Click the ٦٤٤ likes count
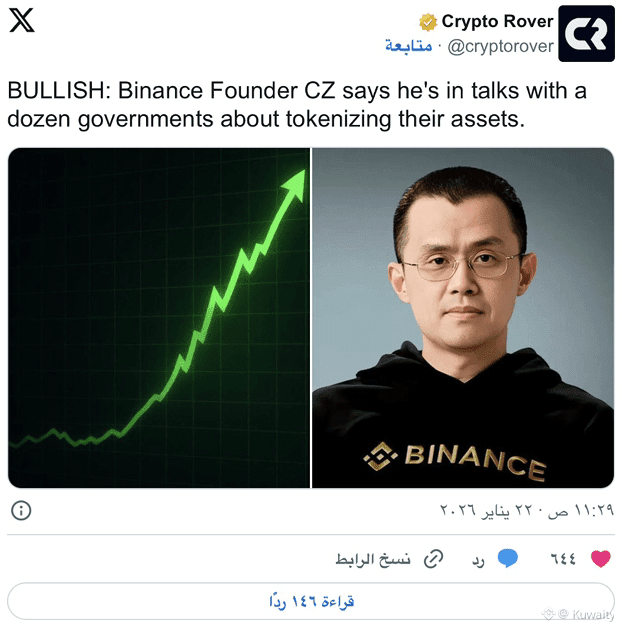 [x=563, y=559]
